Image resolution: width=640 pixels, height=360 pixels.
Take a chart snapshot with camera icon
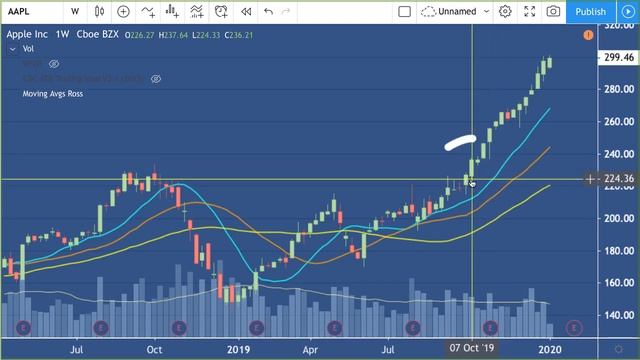553,11
